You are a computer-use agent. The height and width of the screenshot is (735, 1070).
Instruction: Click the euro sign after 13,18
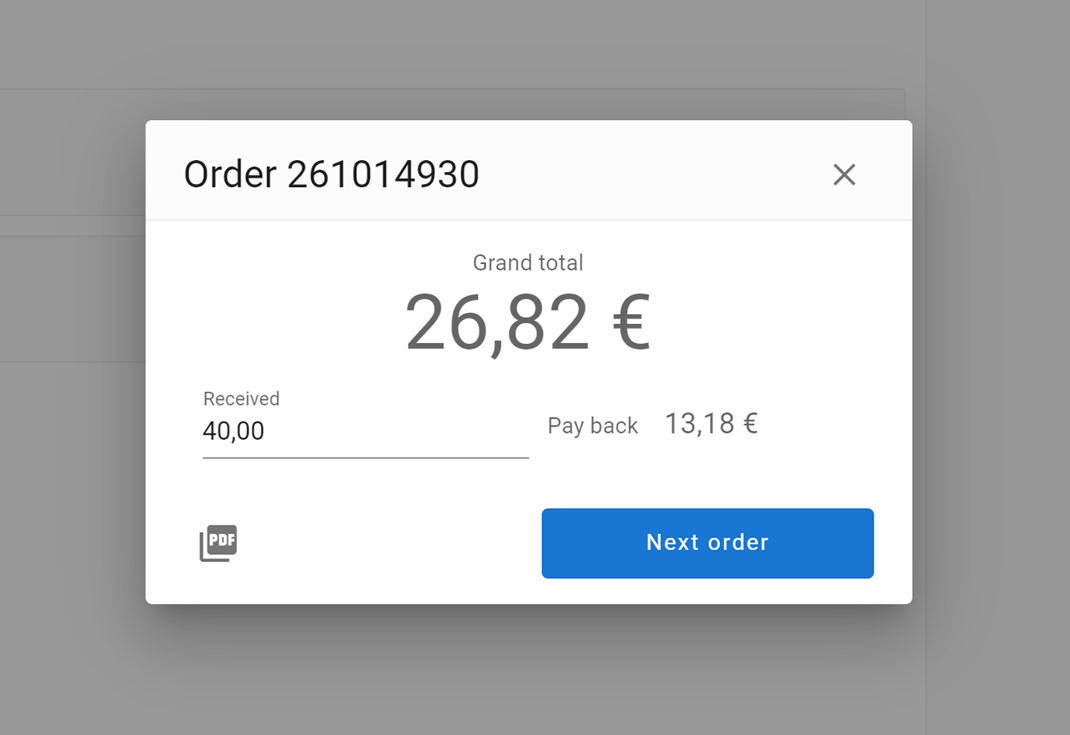[x=748, y=424]
